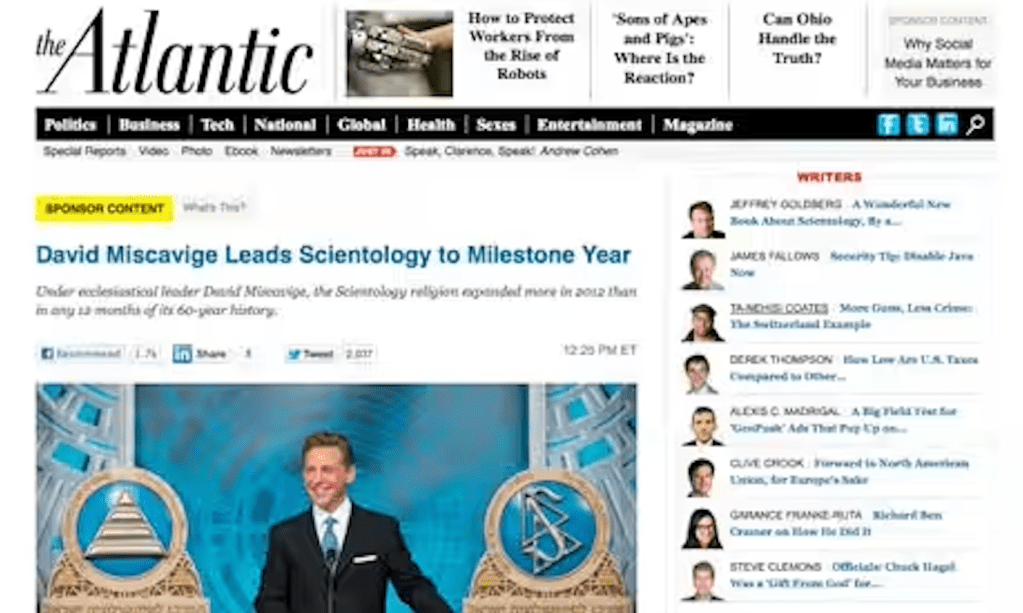Screen dimensions: 1023x613
Task: Click the Atlantic logo
Action: pyautogui.click(x=174, y=53)
